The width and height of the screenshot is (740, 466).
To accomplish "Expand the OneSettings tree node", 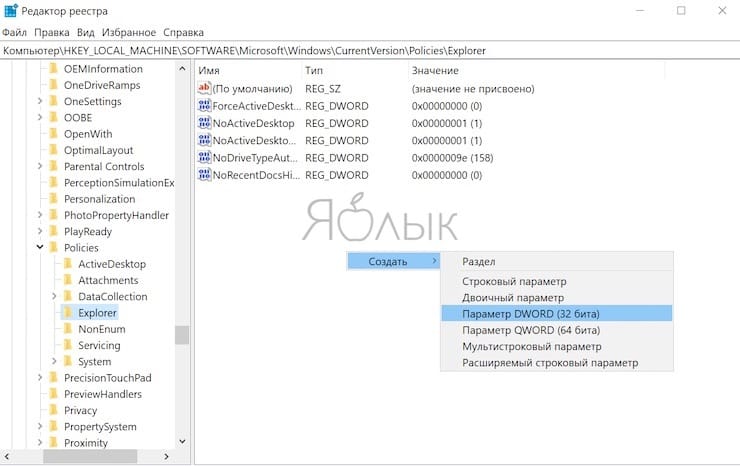I will click(x=40, y=101).
